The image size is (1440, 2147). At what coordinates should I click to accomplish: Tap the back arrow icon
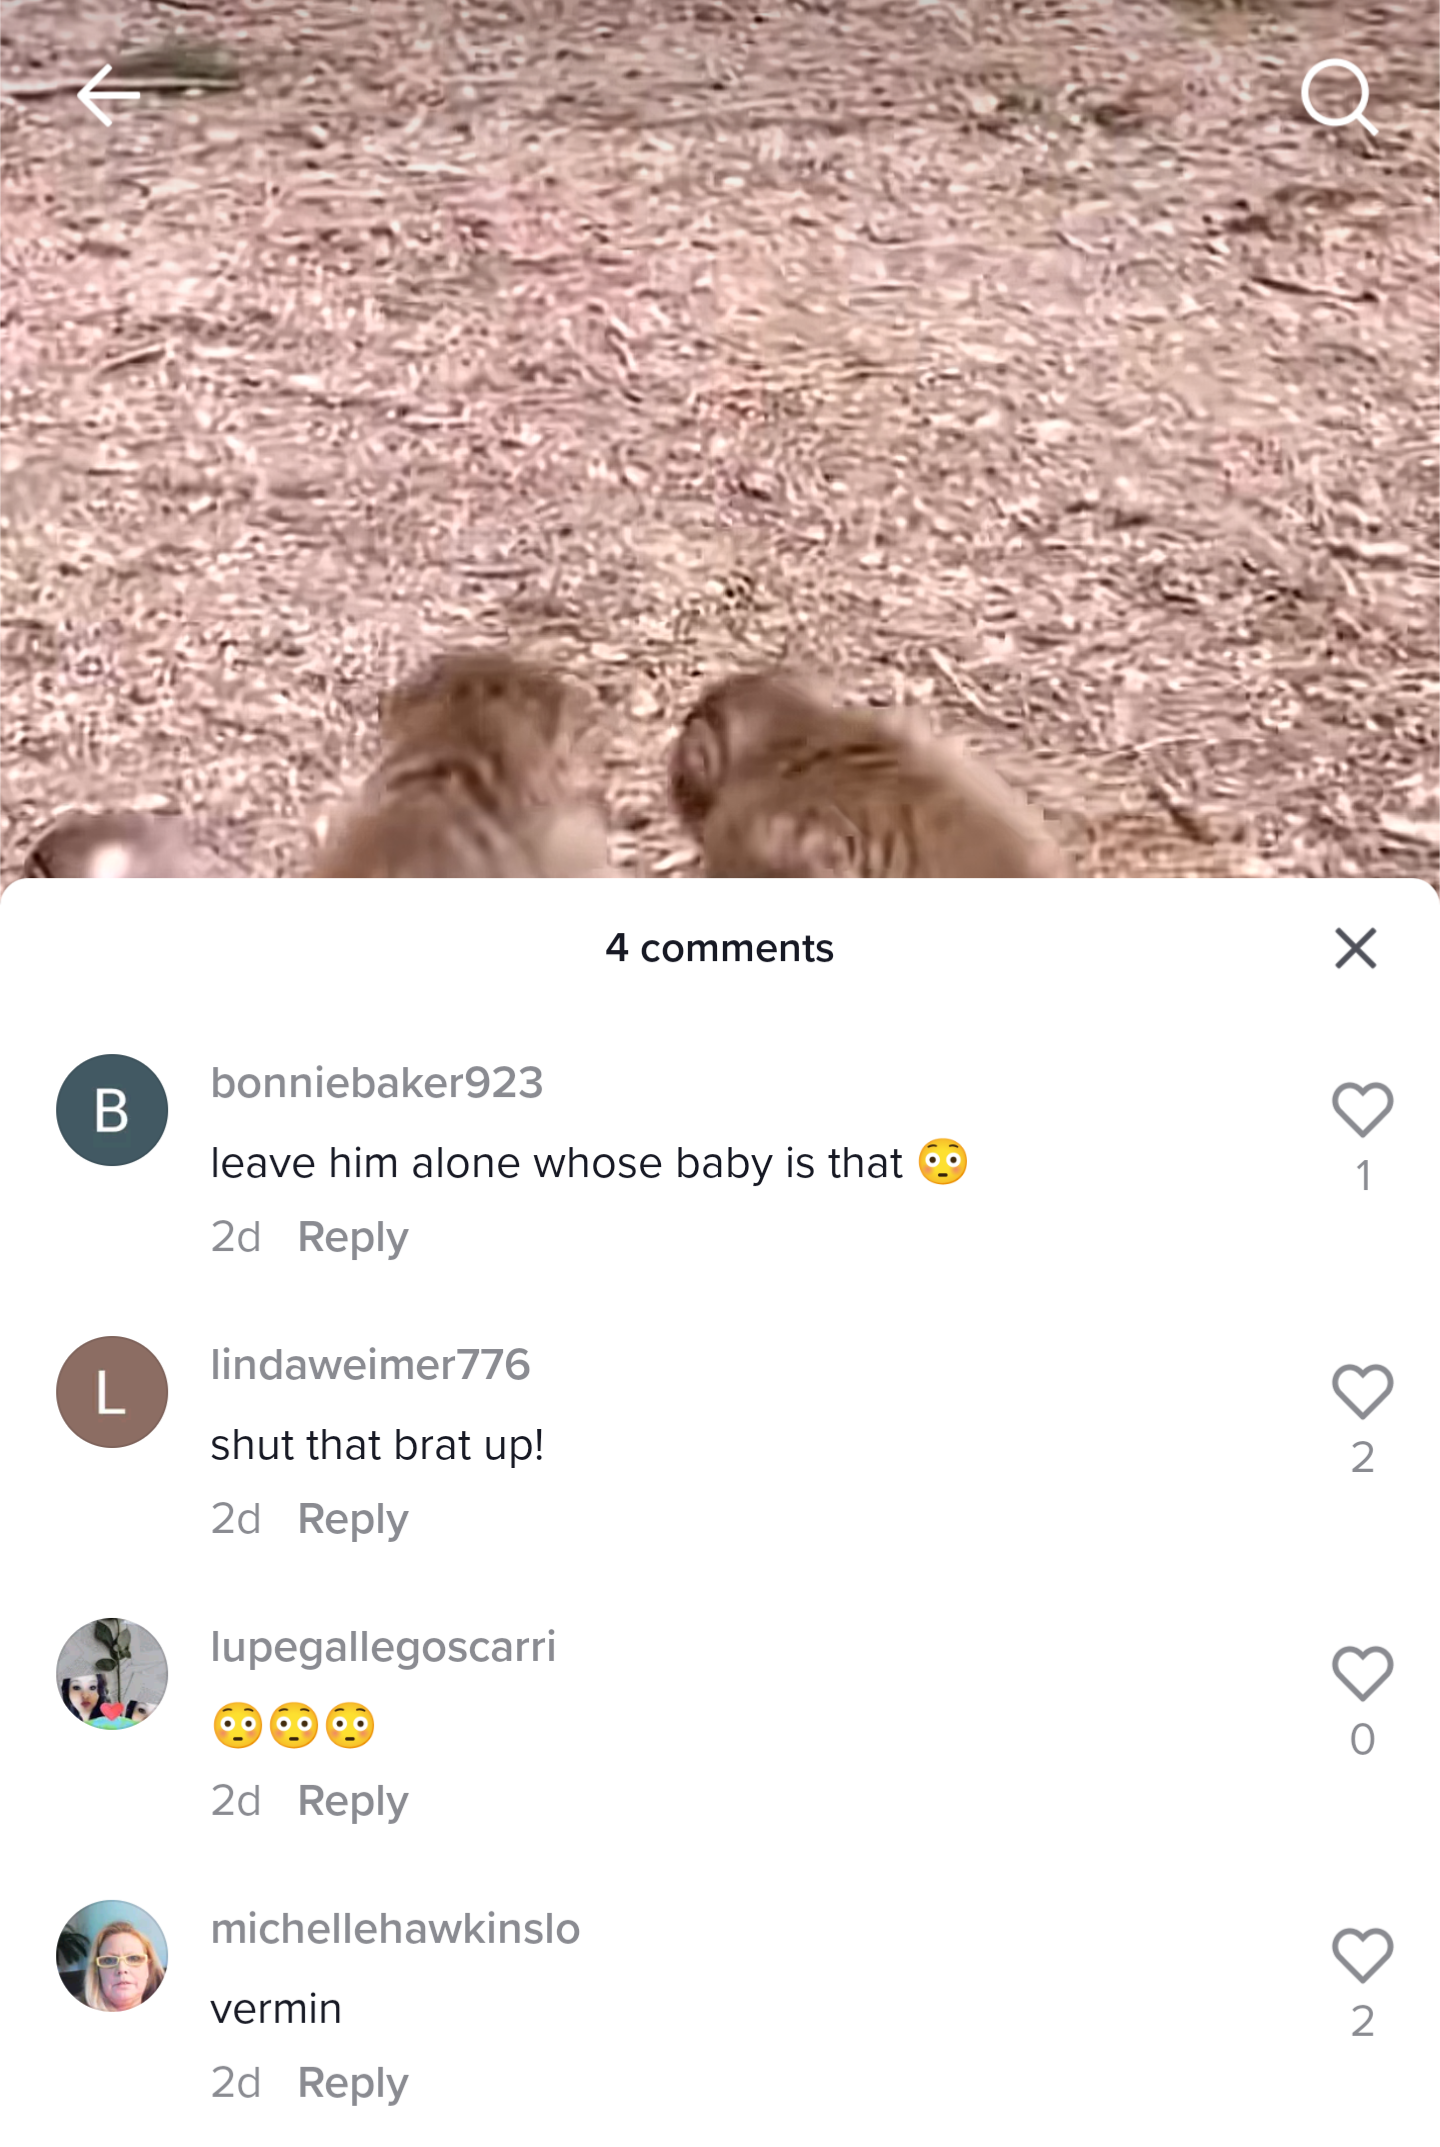point(108,95)
